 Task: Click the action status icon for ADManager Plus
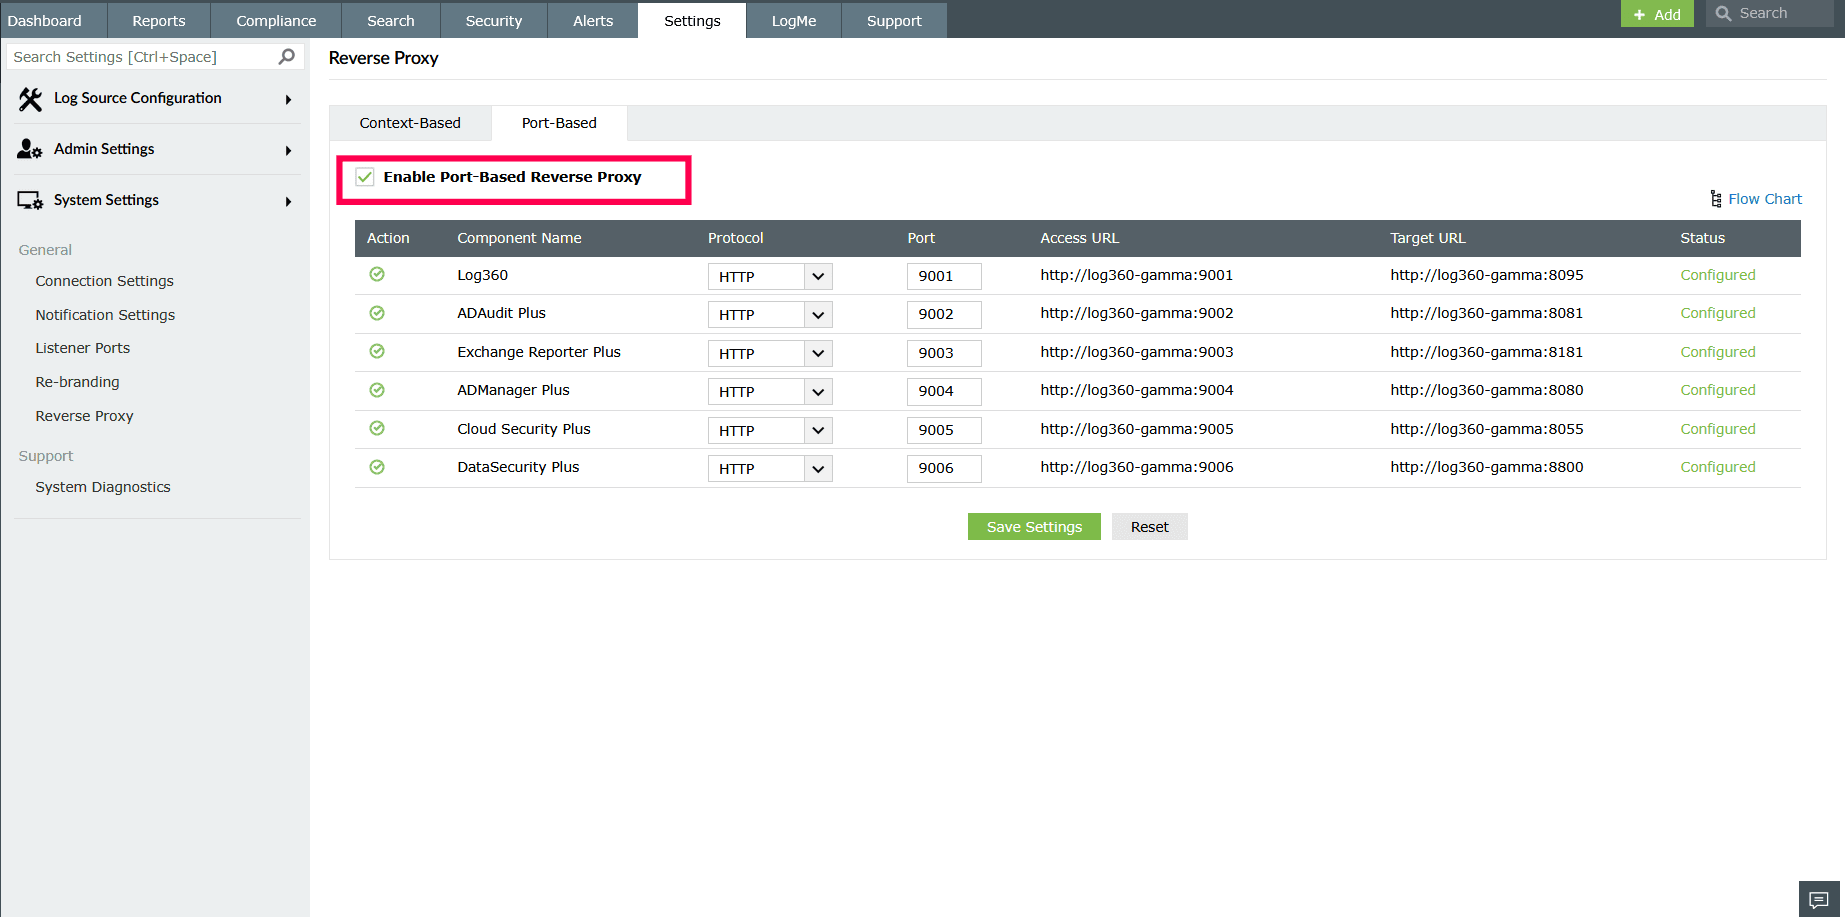pos(377,390)
